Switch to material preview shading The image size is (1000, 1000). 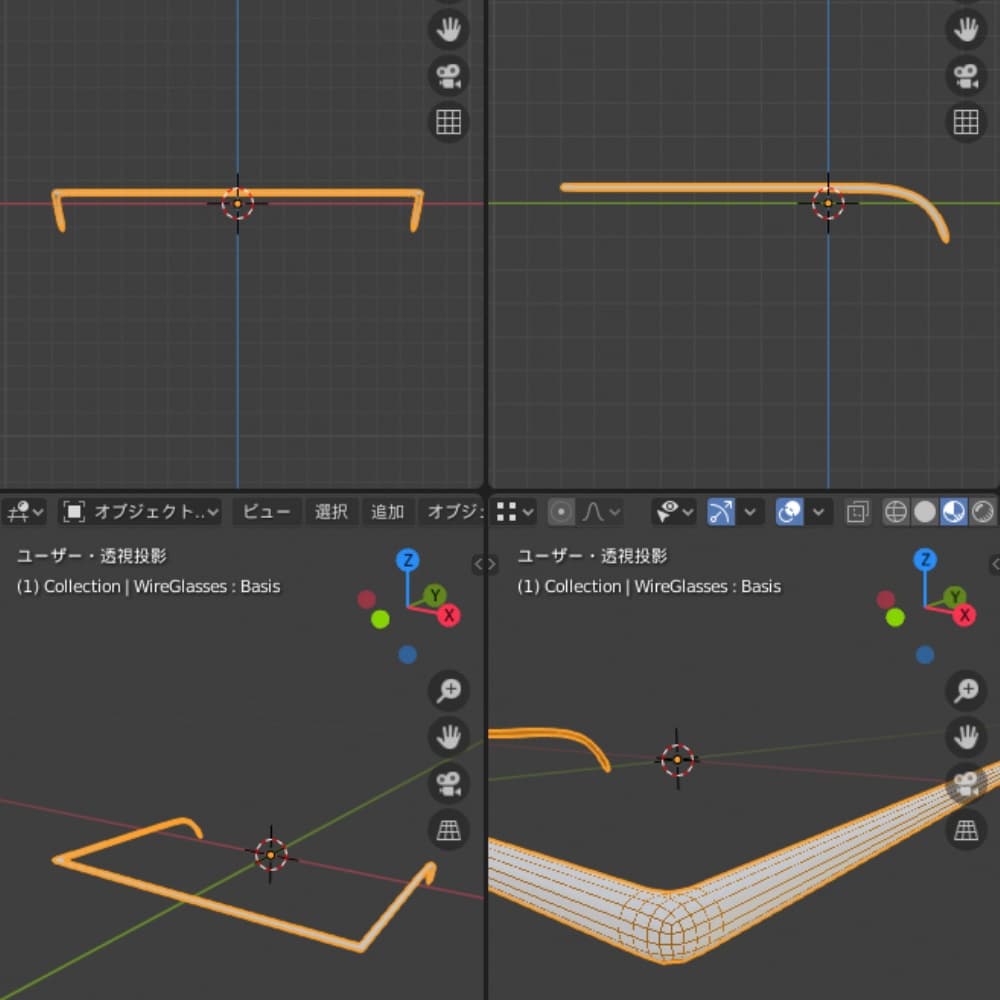point(954,512)
